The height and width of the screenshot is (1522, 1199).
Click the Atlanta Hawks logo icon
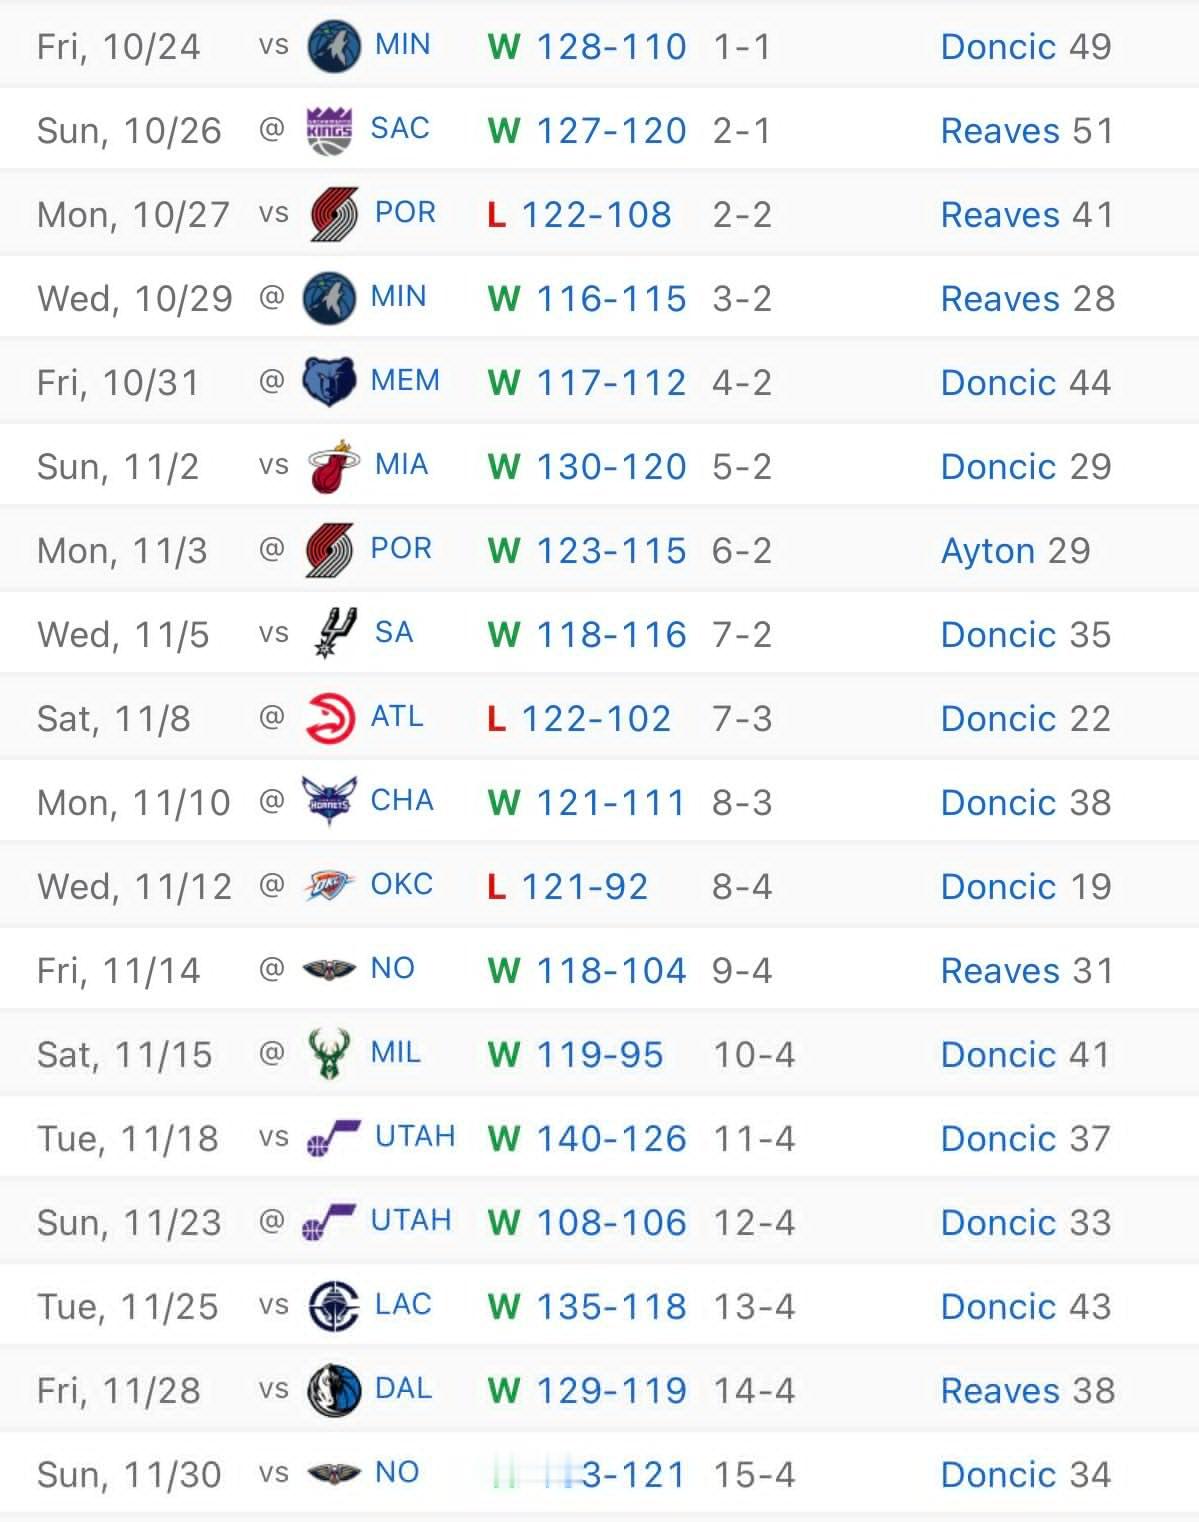point(330,718)
